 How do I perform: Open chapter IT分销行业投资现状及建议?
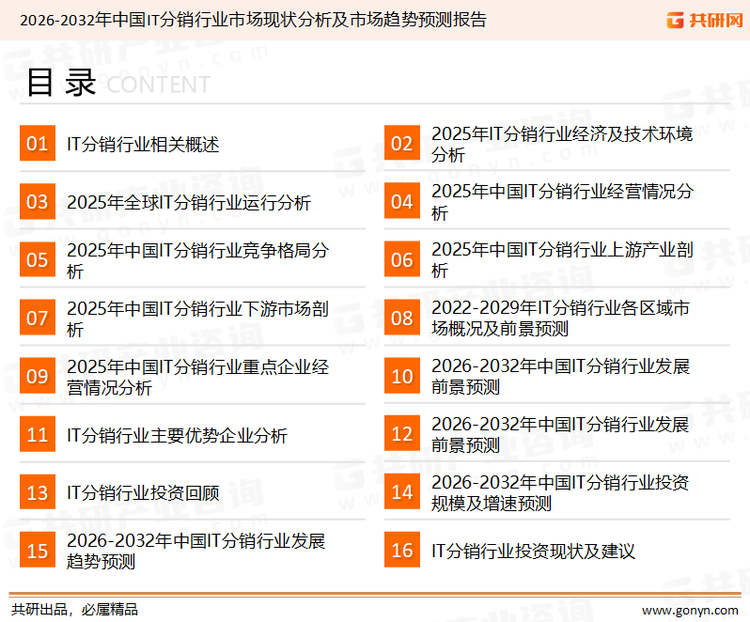tap(533, 551)
